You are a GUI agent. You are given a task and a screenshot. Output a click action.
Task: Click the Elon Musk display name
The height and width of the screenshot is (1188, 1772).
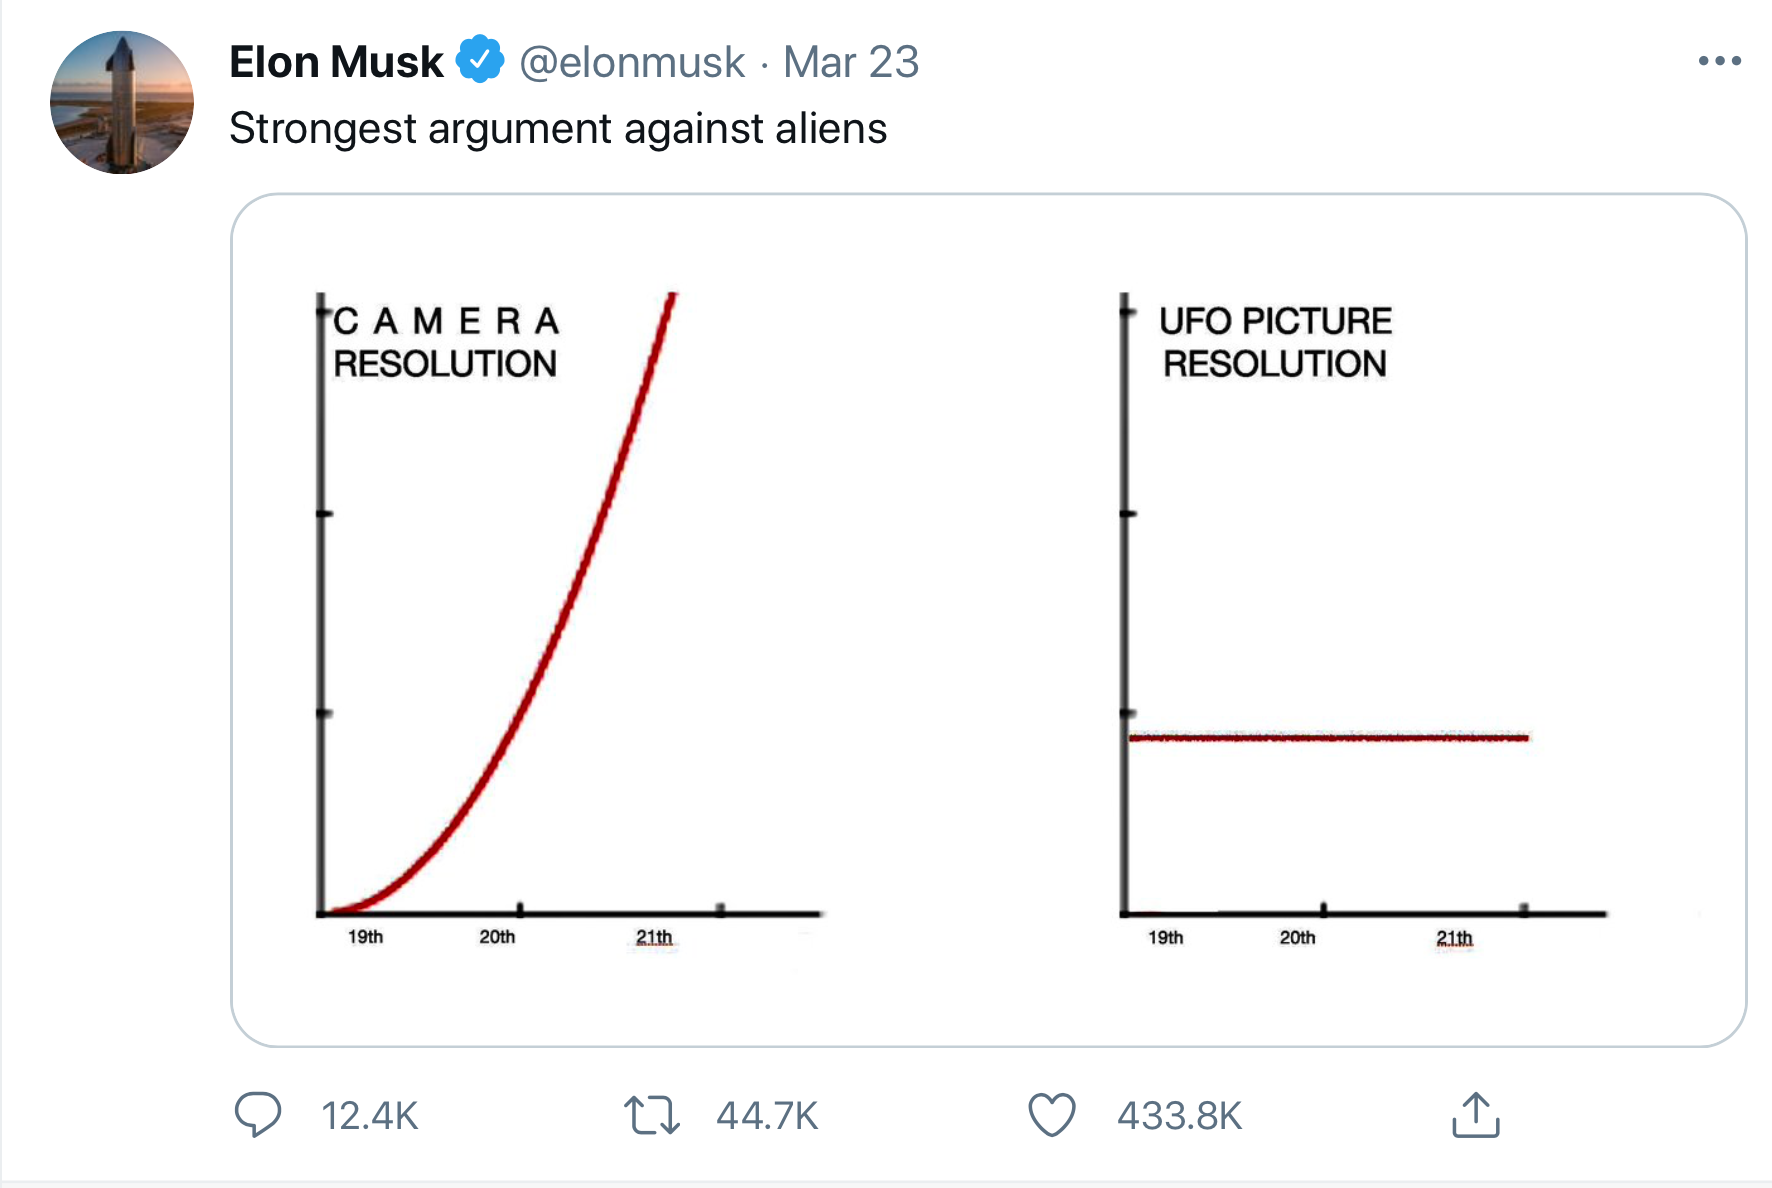click(x=336, y=62)
